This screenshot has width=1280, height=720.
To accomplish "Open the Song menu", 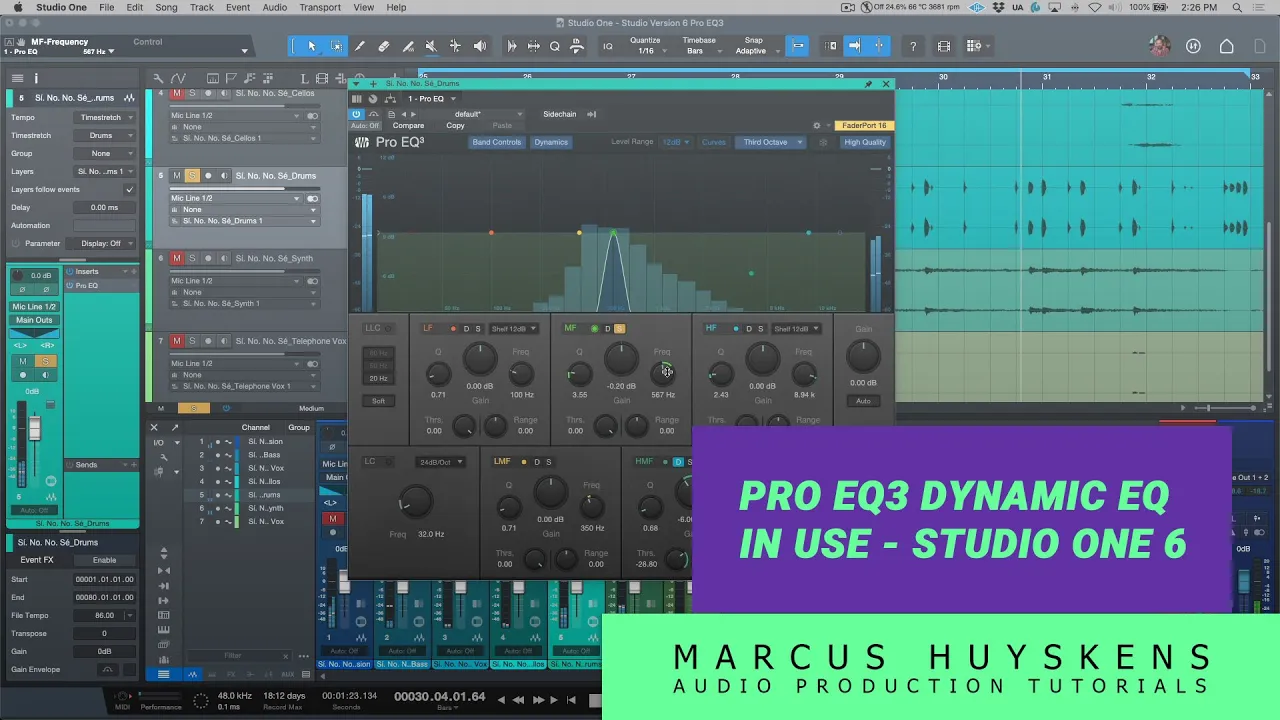I will click(x=166, y=7).
